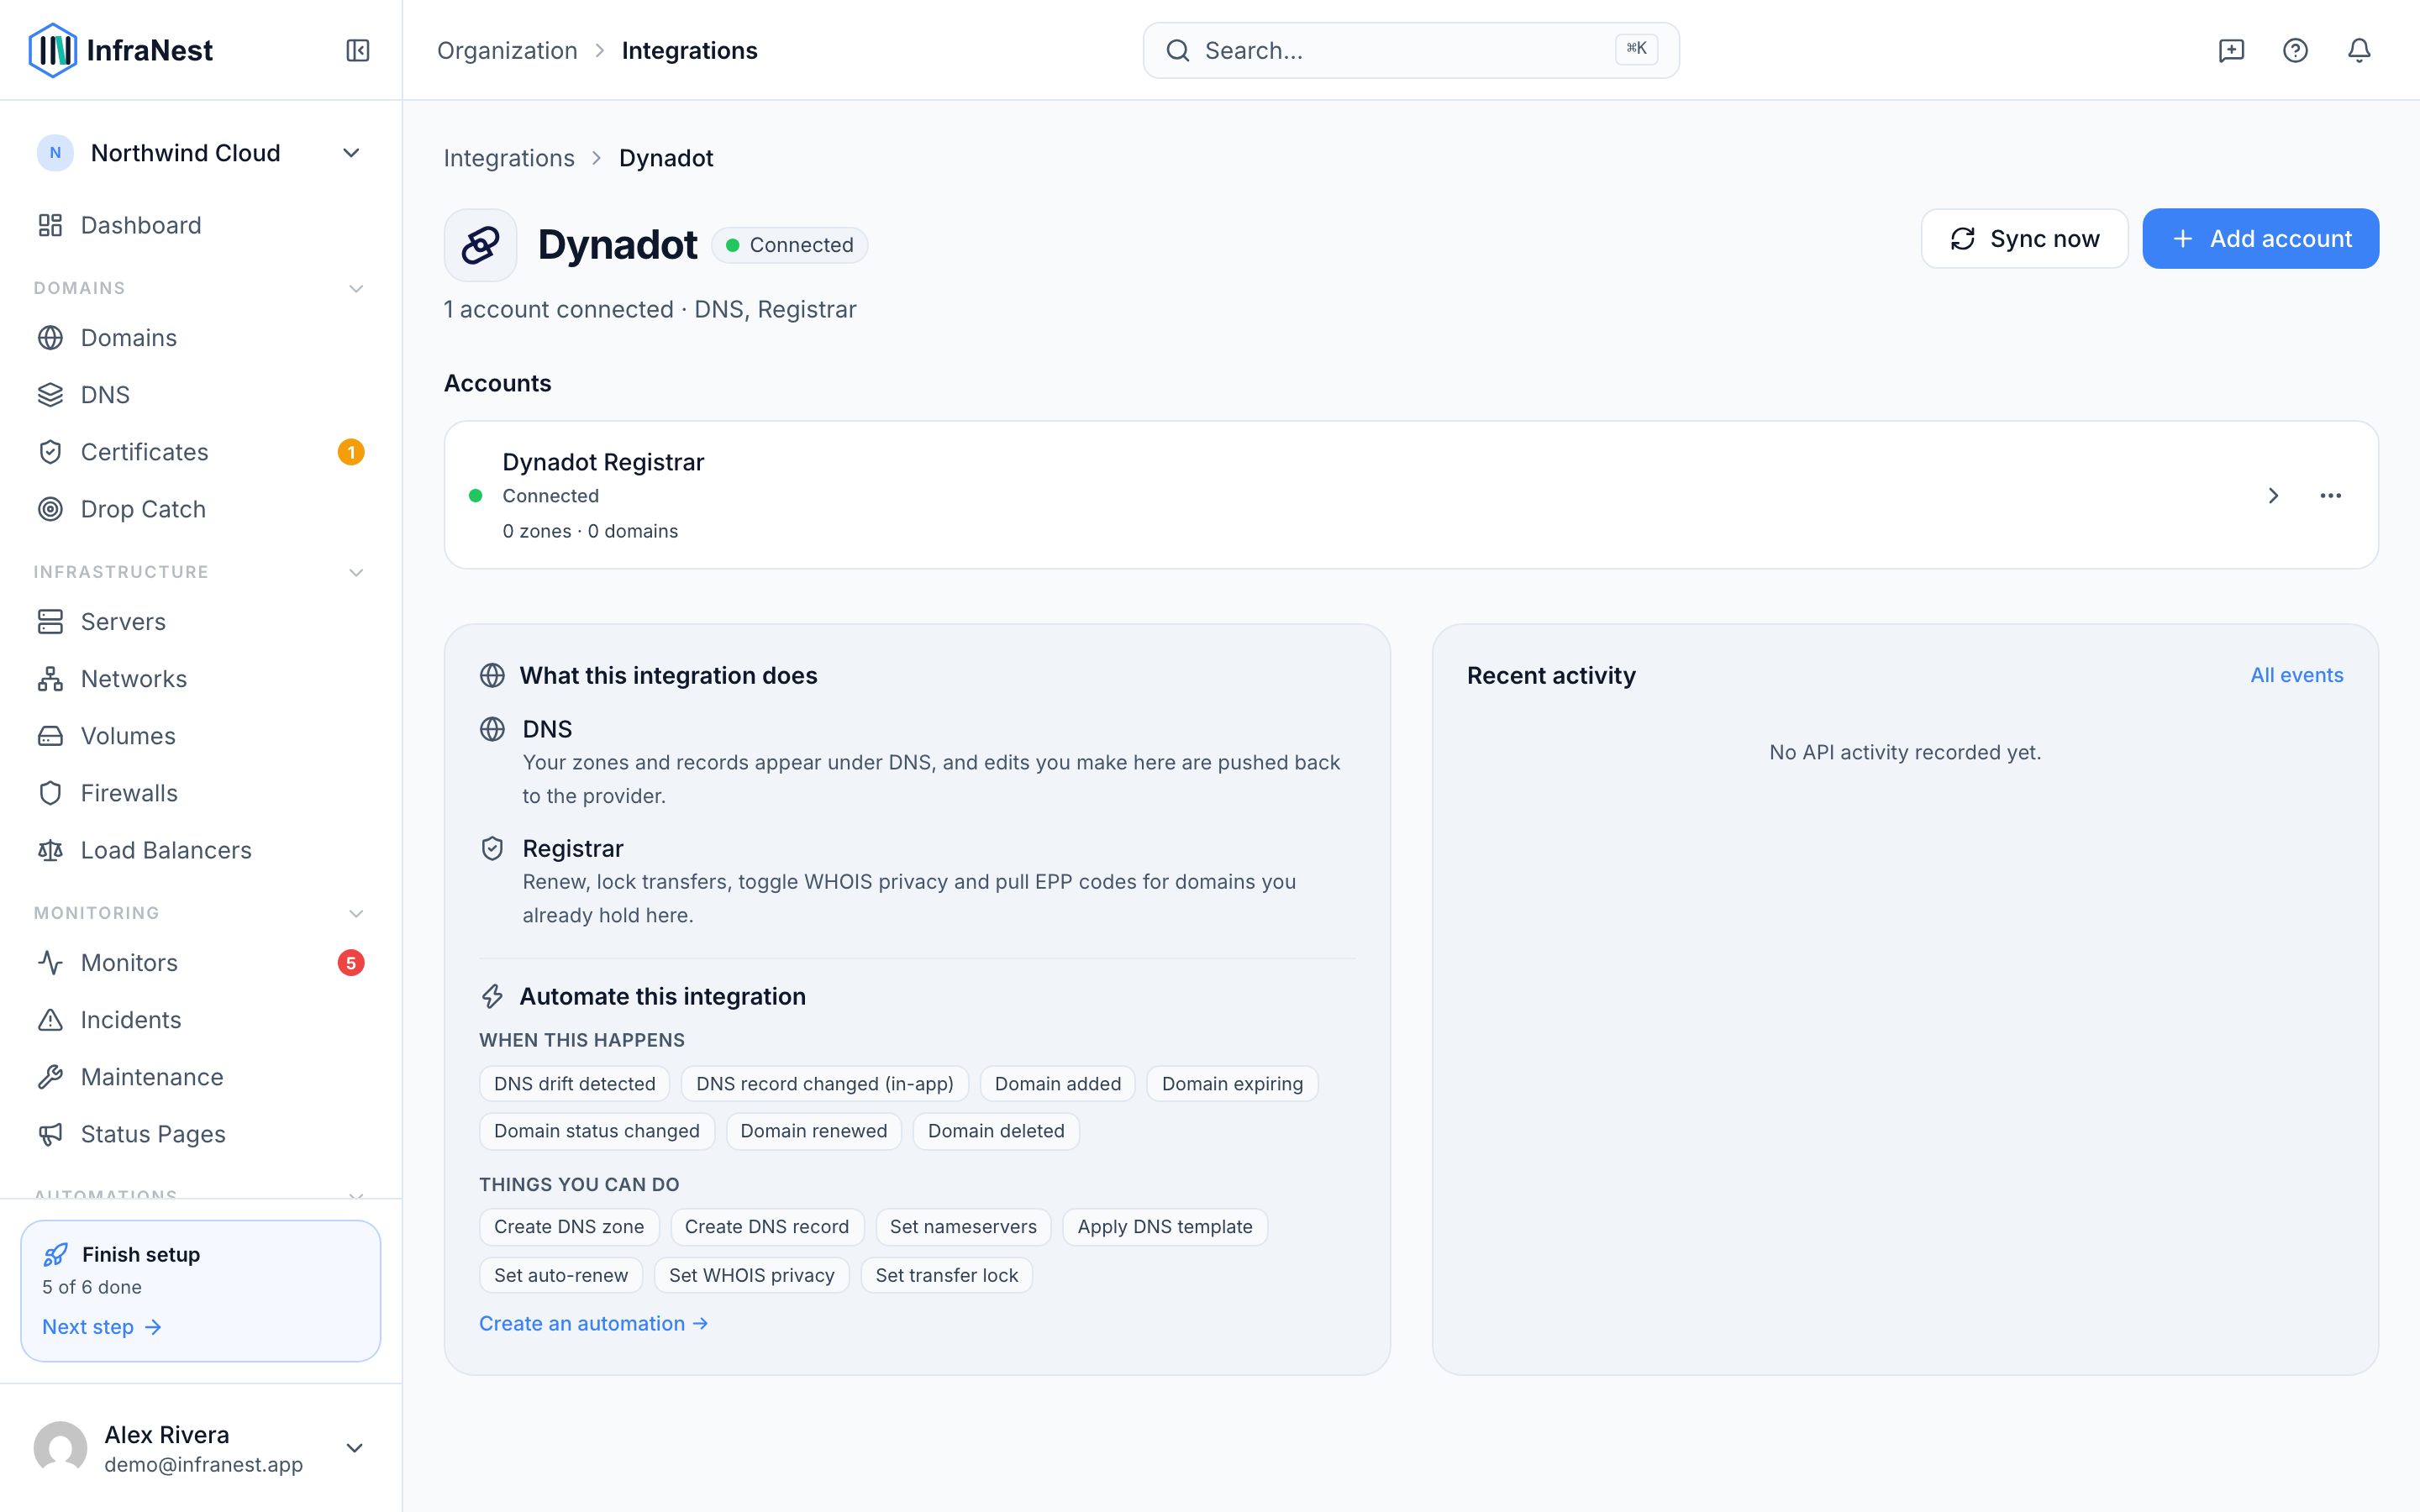Image resolution: width=2420 pixels, height=1512 pixels.
Task: Click the Drop Catch target icon
Action: tap(50, 509)
